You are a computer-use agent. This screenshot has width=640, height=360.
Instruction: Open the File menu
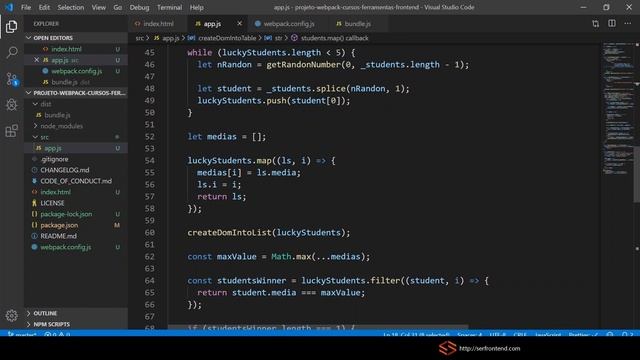point(26,7)
